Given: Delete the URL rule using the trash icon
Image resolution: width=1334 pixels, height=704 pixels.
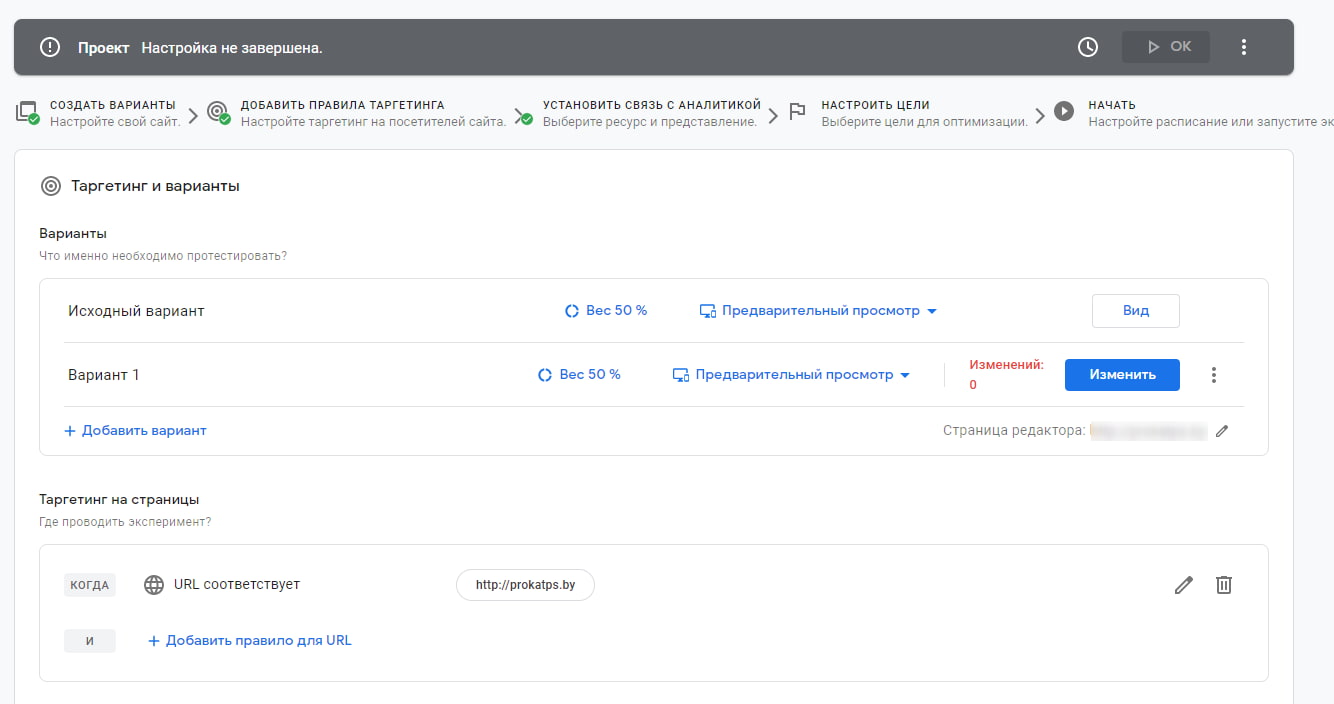Looking at the screenshot, I should (1224, 584).
